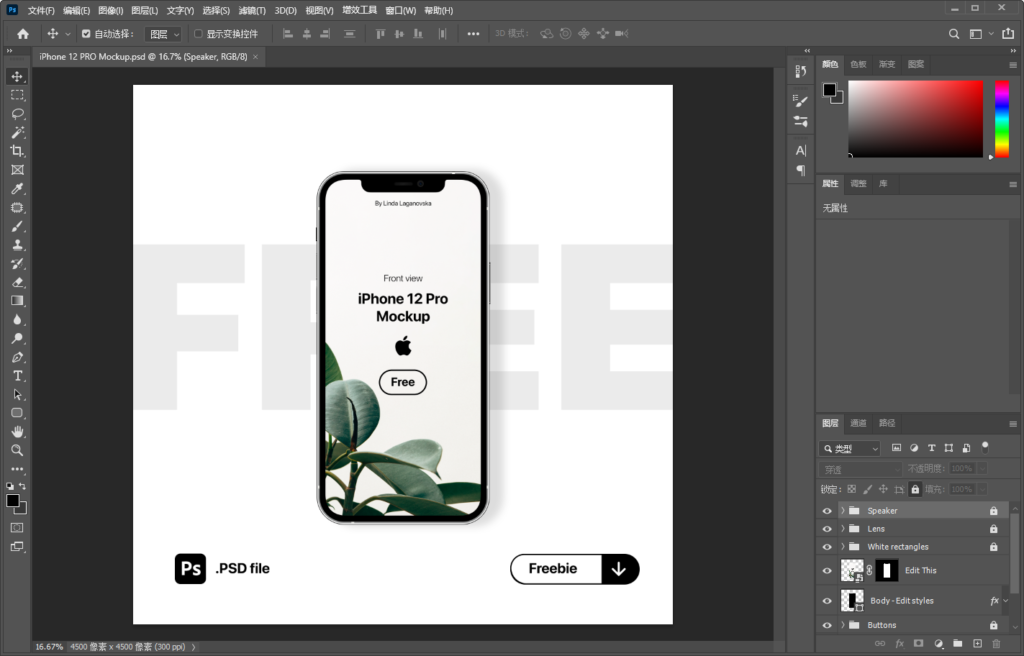This screenshot has width=1024, height=656.
Task: Select the Lasso tool
Action: click(17, 114)
